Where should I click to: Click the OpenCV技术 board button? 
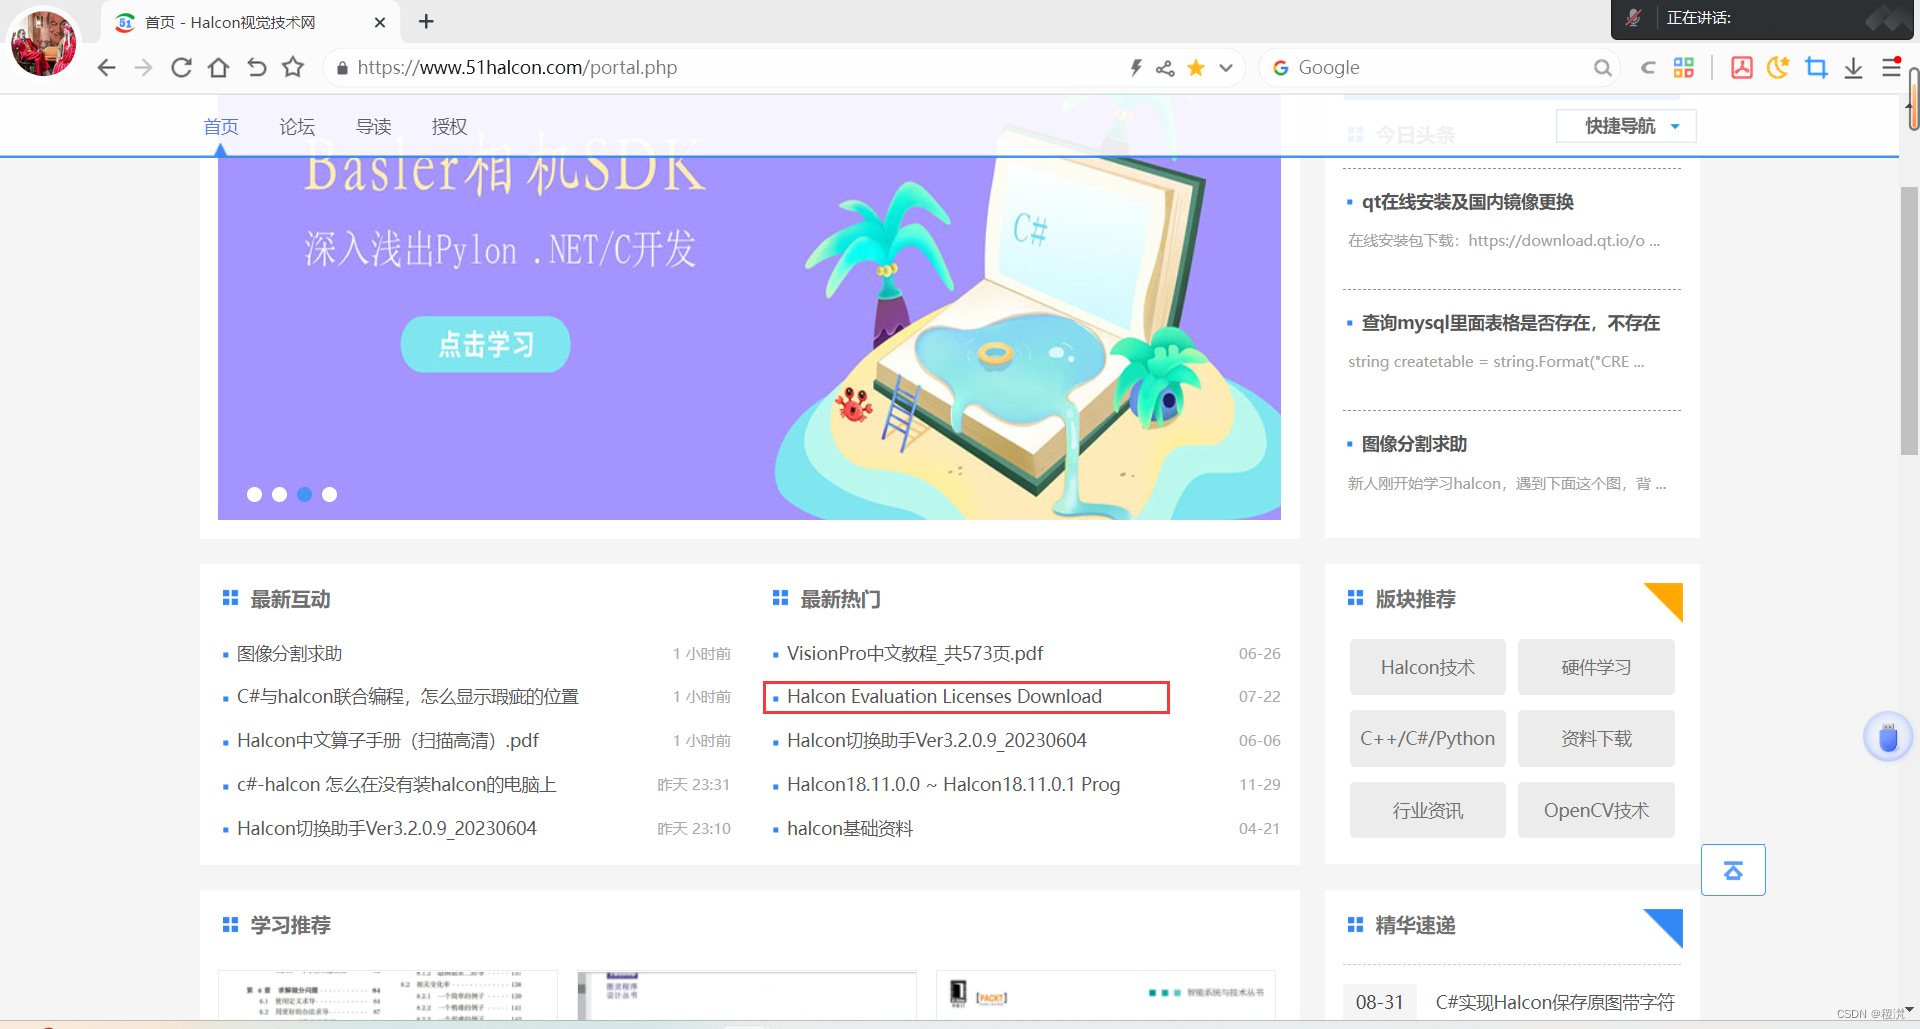[1596, 810]
